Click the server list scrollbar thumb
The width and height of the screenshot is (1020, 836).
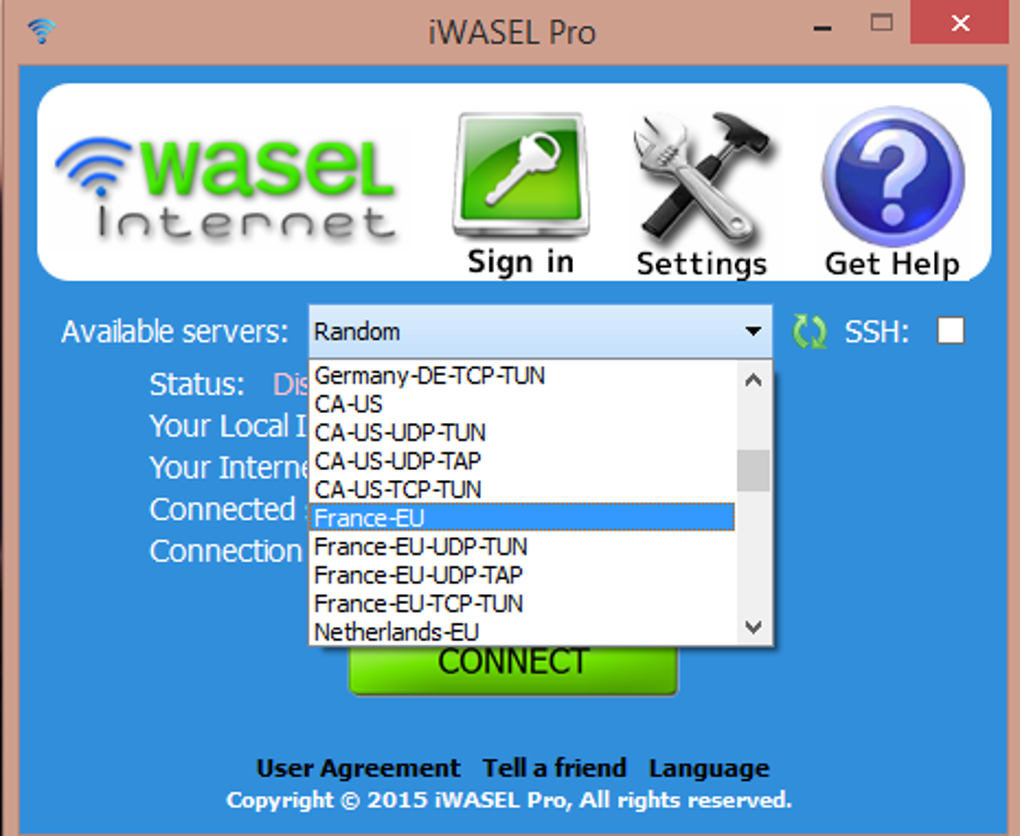click(753, 470)
